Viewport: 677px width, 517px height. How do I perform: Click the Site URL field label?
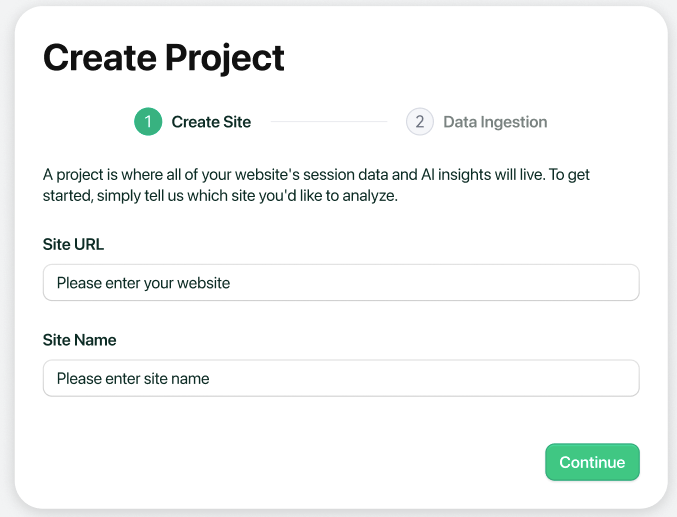tap(73, 244)
